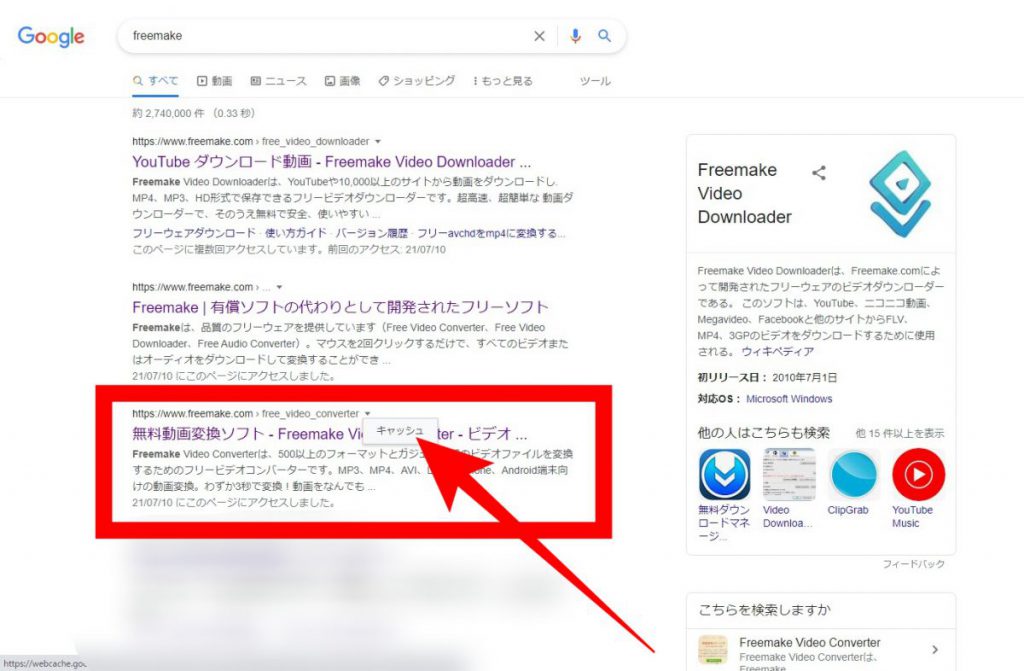Click the キャッシュ cached page option
Viewport: 1024px width, 671px height.
400,431
